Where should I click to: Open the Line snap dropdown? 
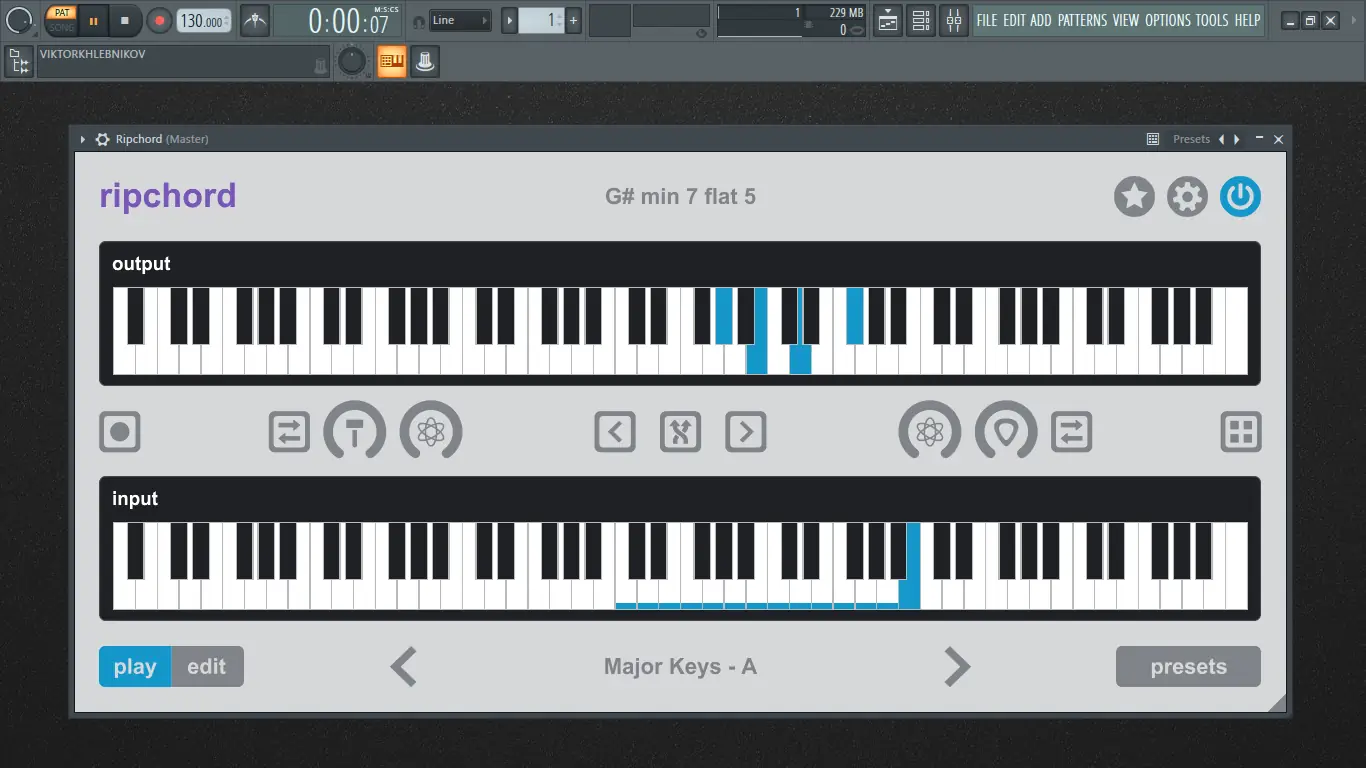tap(461, 20)
